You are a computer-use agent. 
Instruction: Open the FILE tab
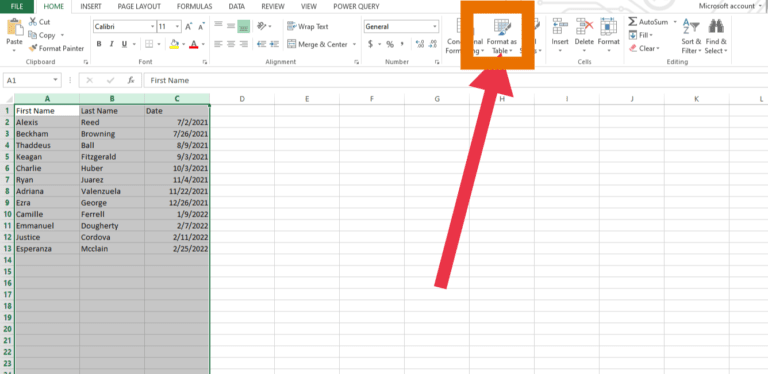tap(17, 6)
